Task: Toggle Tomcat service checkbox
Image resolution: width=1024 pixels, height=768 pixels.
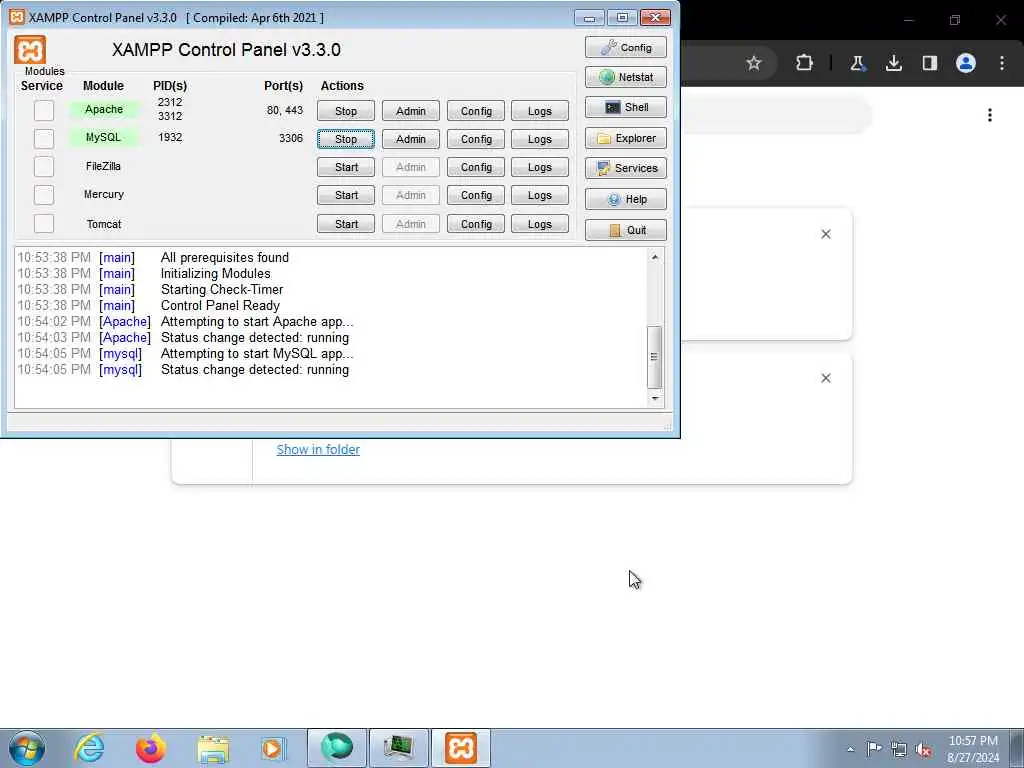Action: point(44,223)
